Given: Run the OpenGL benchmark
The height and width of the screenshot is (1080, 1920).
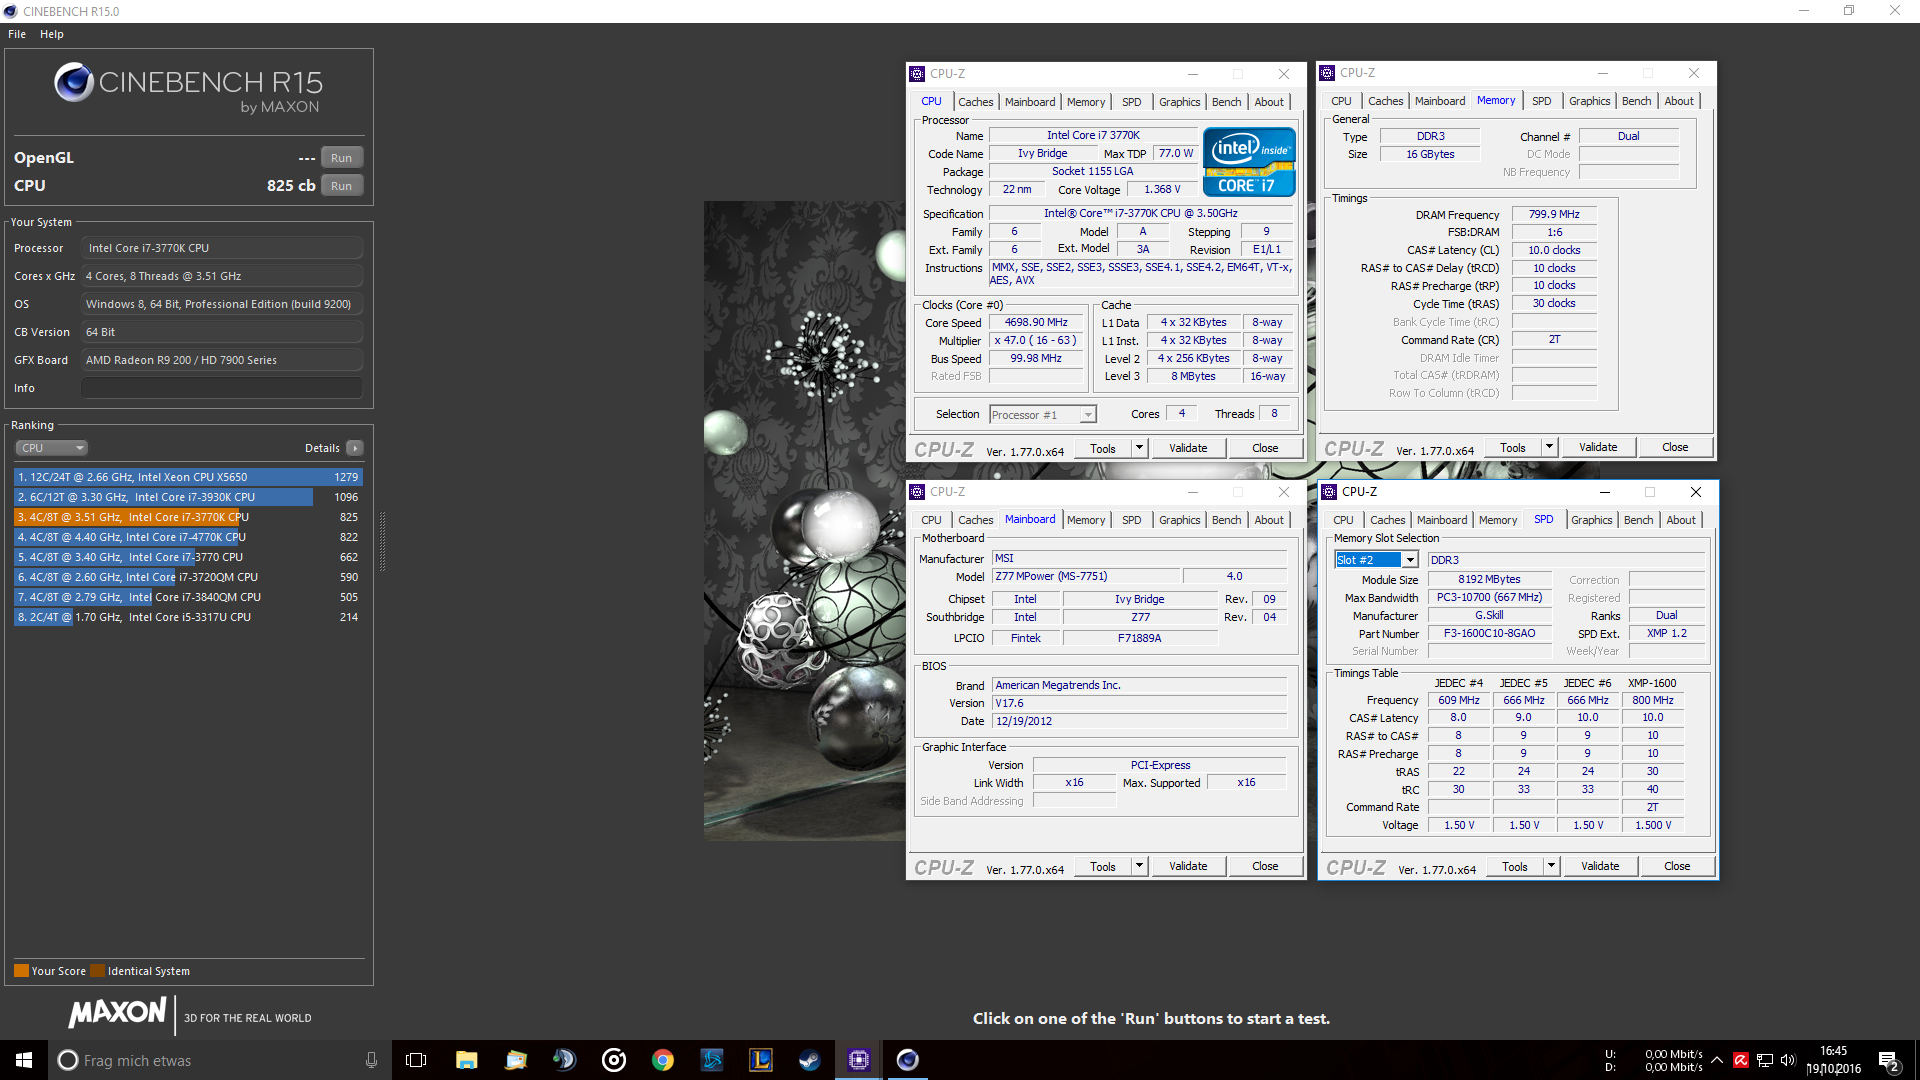Looking at the screenshot, I should pyautogui.click(x=341, y=158).
